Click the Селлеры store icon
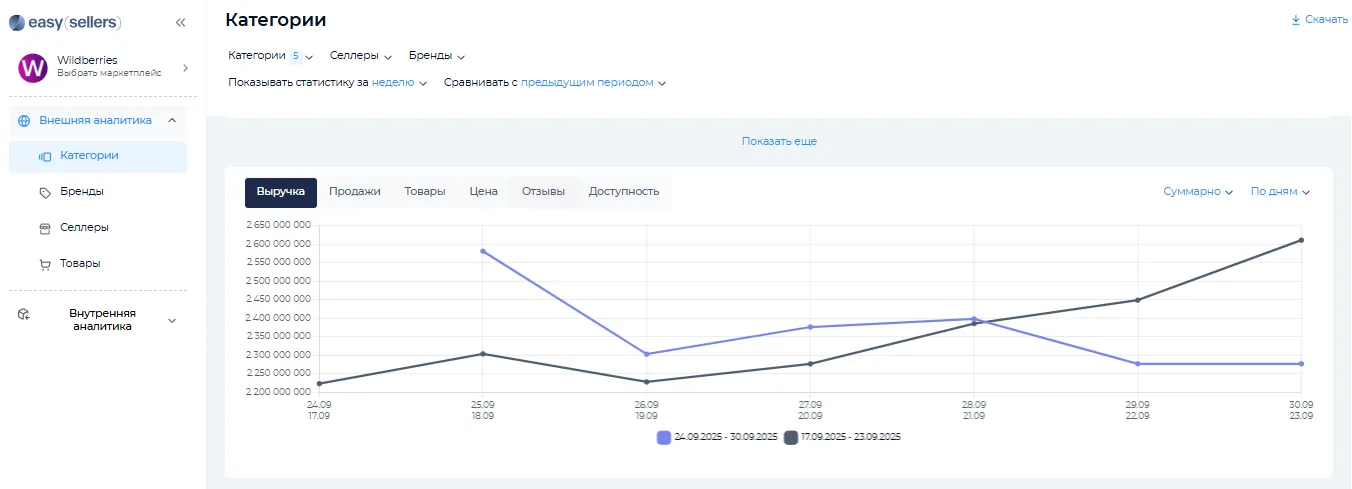 click(x=44, y=228)
